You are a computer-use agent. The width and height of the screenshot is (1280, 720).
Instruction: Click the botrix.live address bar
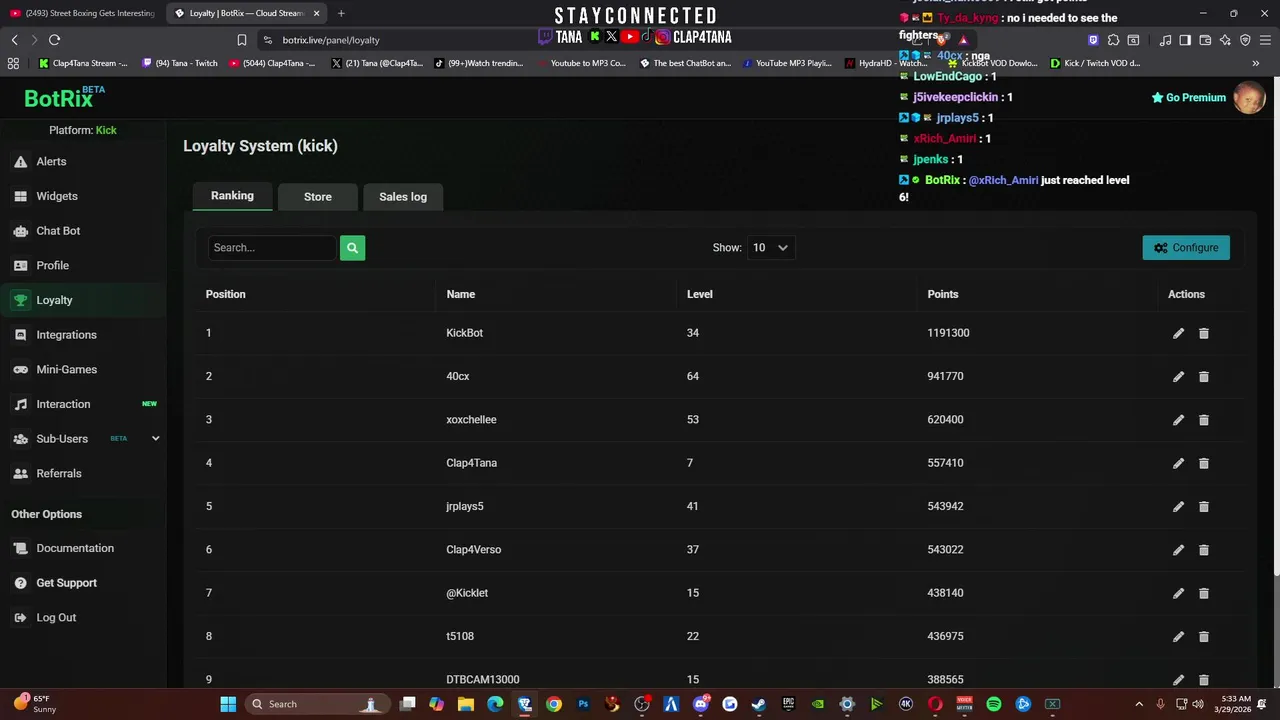330,40
